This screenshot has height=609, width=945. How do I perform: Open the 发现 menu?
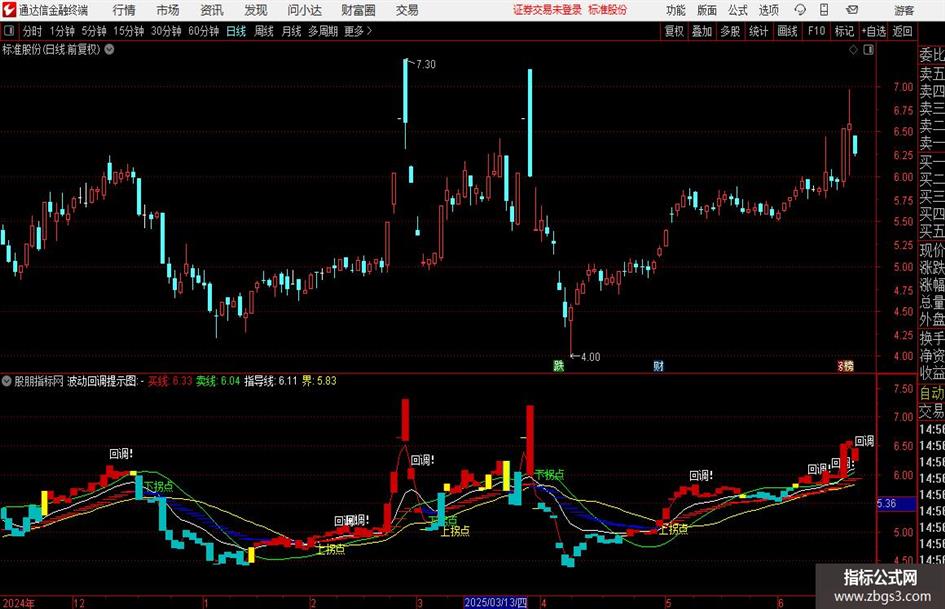click(256, 10)
